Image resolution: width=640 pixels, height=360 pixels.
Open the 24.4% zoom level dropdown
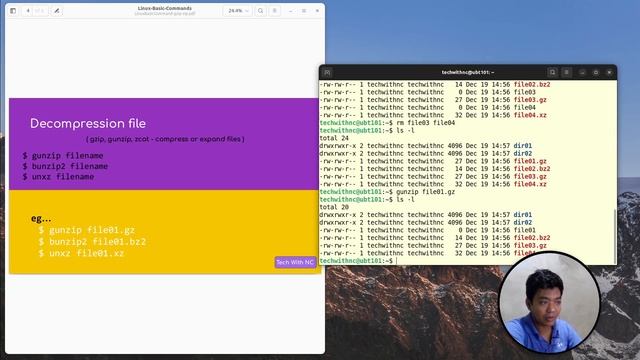[x=238, y=11]
